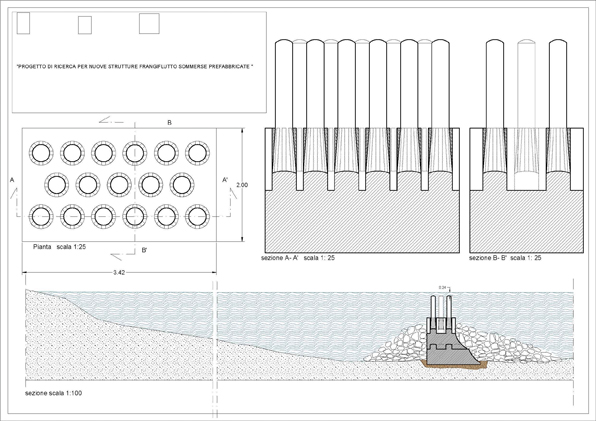Click the "PROGETTO DI RICERCA" title text
Image resolution: width=596 pixels, height=421 pixels.
point(135,66)
